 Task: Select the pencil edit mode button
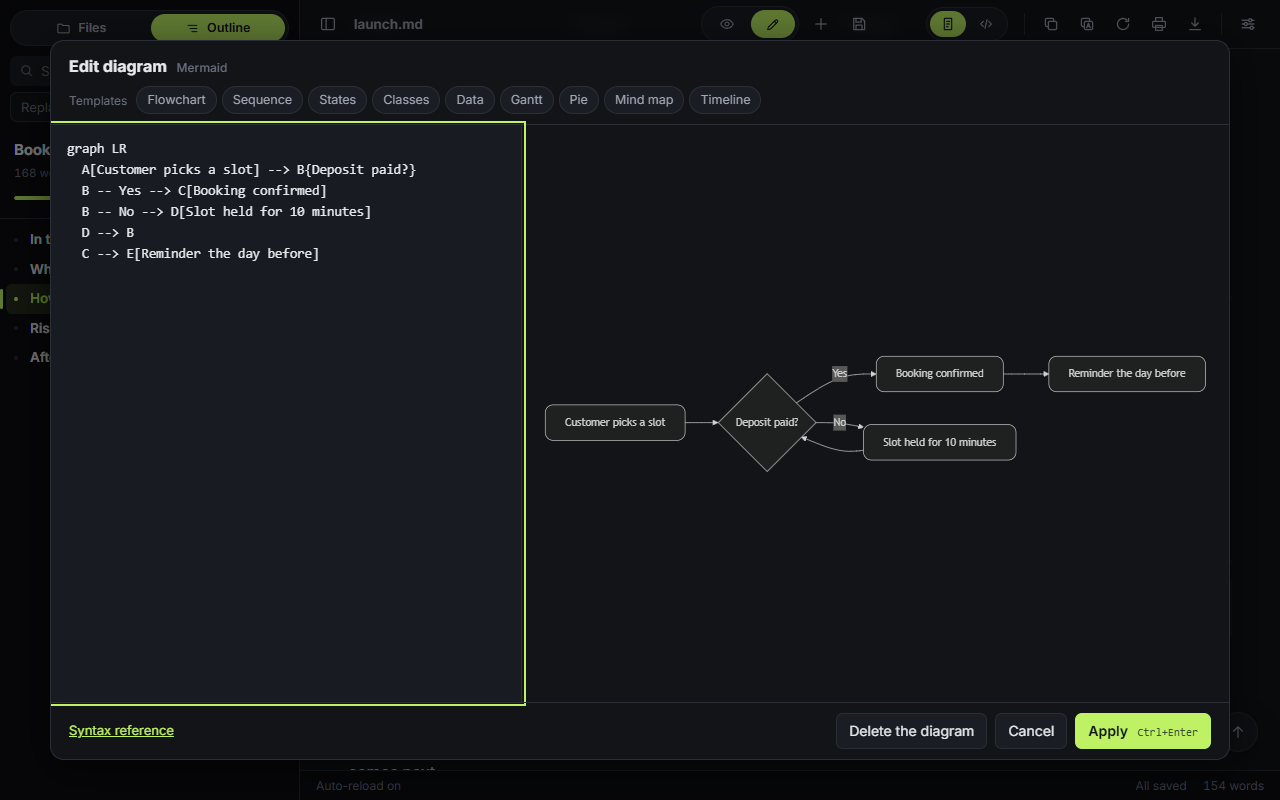pyautogui.click(x=773, y=24)
